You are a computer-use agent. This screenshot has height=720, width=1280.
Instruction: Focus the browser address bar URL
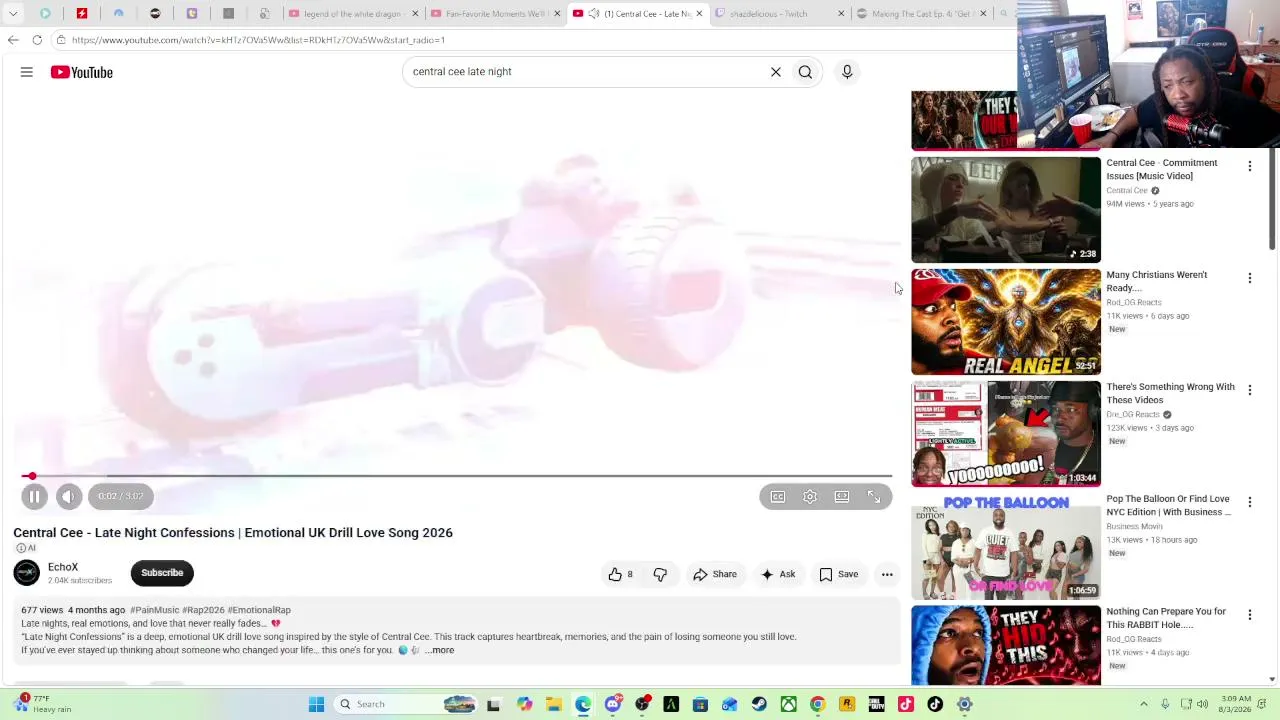coord(258,40)
